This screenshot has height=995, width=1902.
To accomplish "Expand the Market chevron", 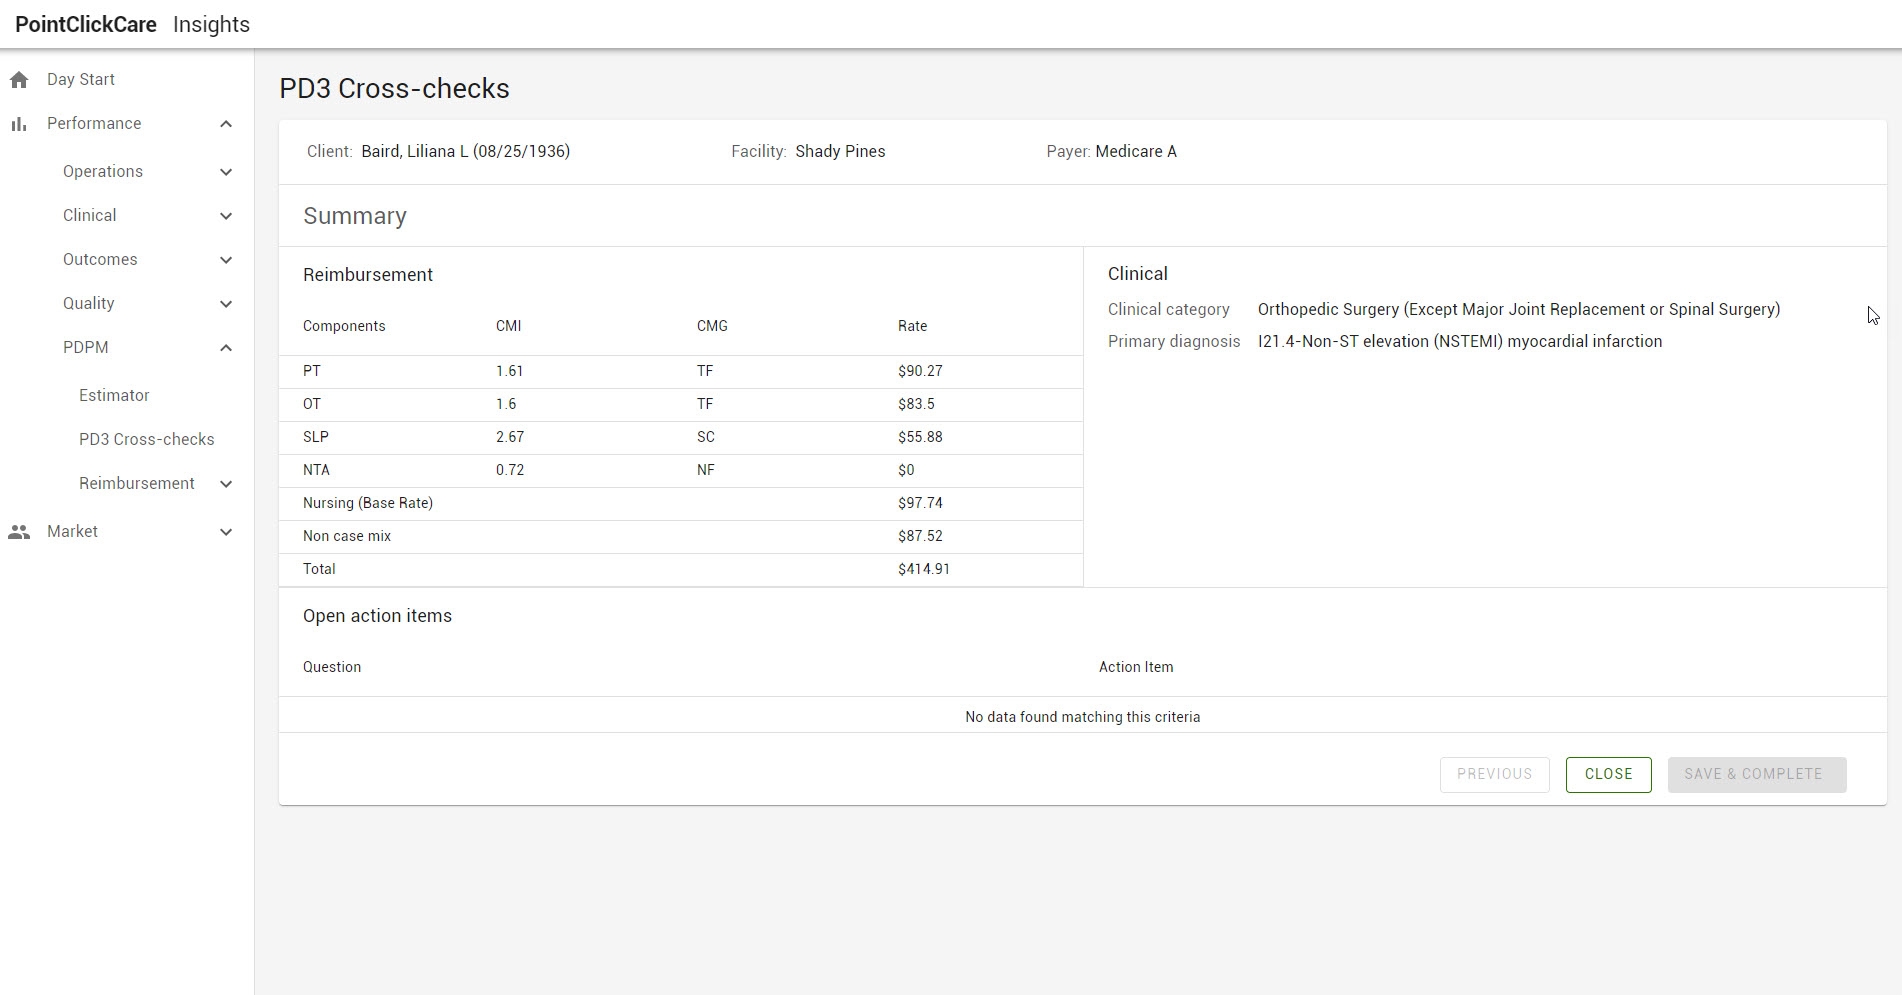I will click(226, 532).
